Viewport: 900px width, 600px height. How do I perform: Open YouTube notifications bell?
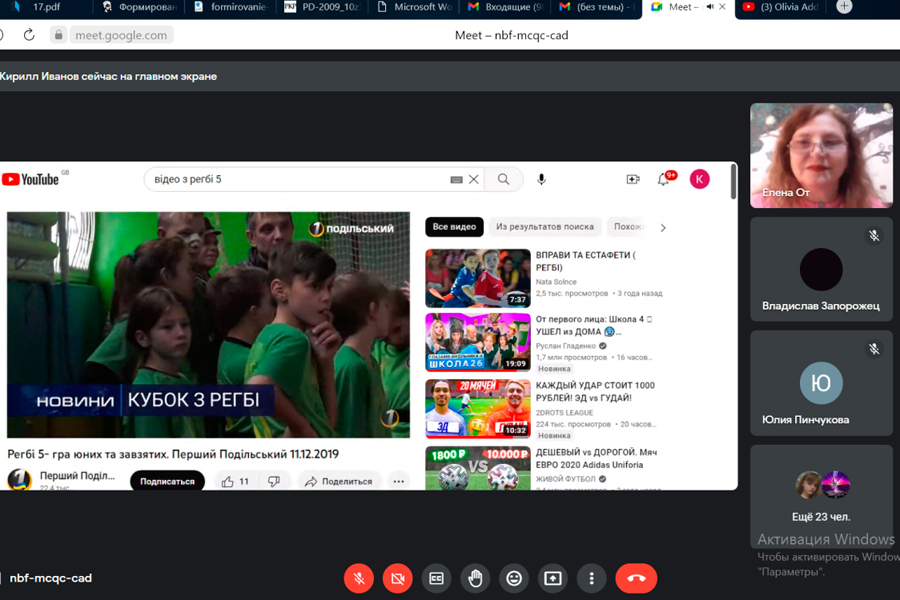click(x=663, y=179)
